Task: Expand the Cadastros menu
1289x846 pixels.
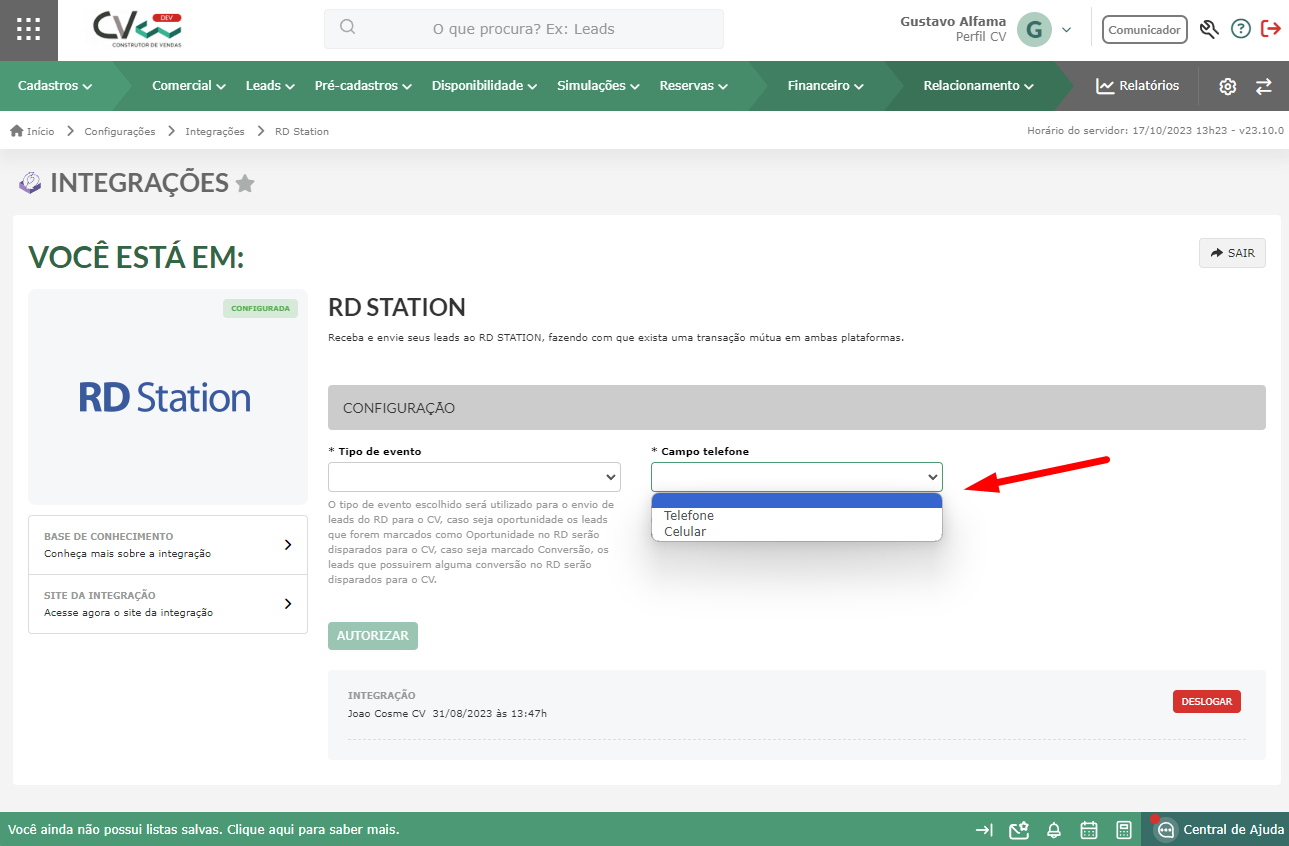Action: pos(55,86)
